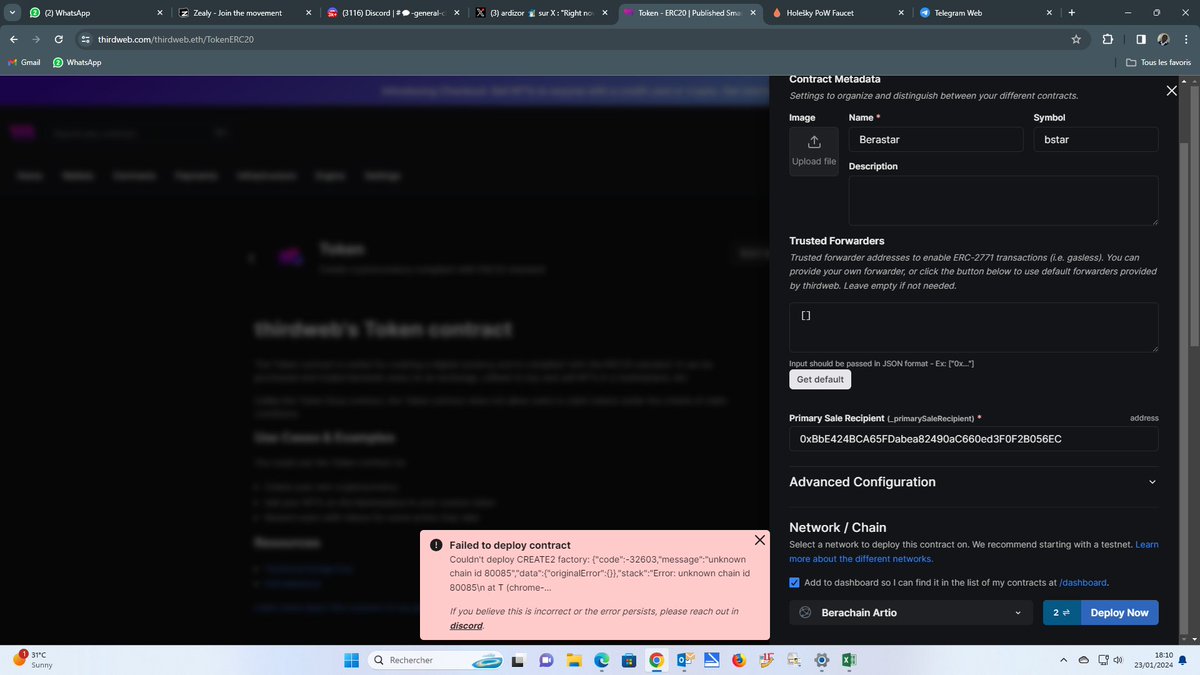This screenshot has width=1200, height=675.
Task: Switch to the ardizor X tab
Action: (542, 13)
